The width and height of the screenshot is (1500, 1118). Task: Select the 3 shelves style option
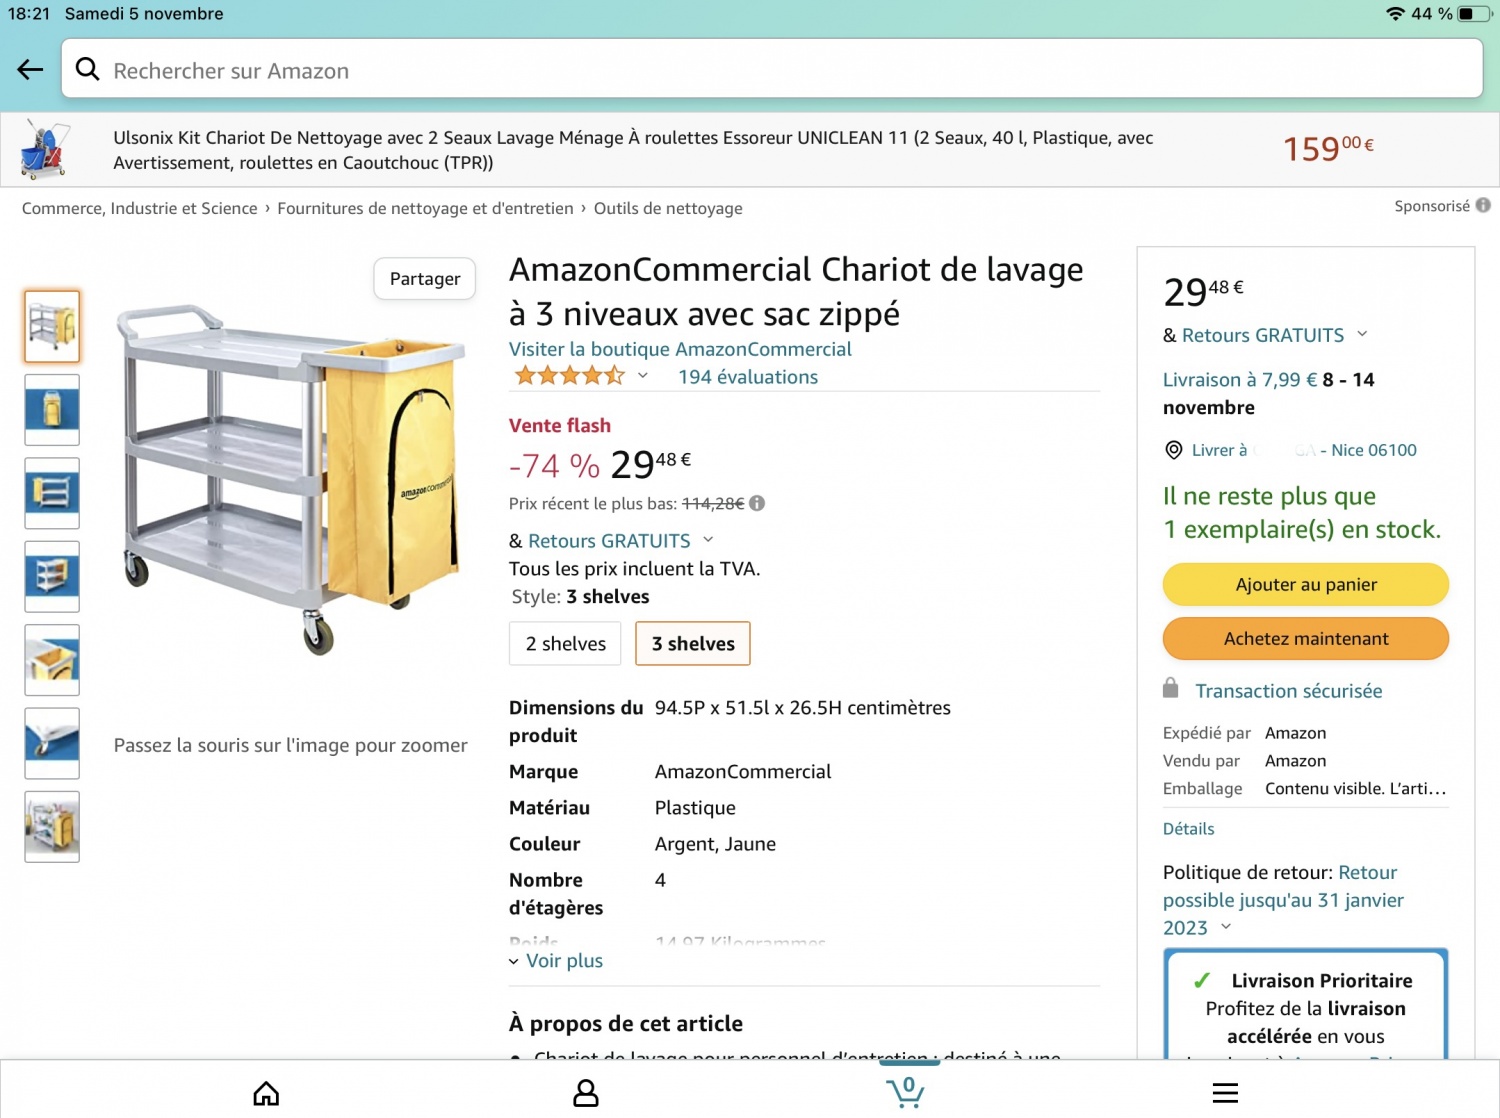[693, 643]
